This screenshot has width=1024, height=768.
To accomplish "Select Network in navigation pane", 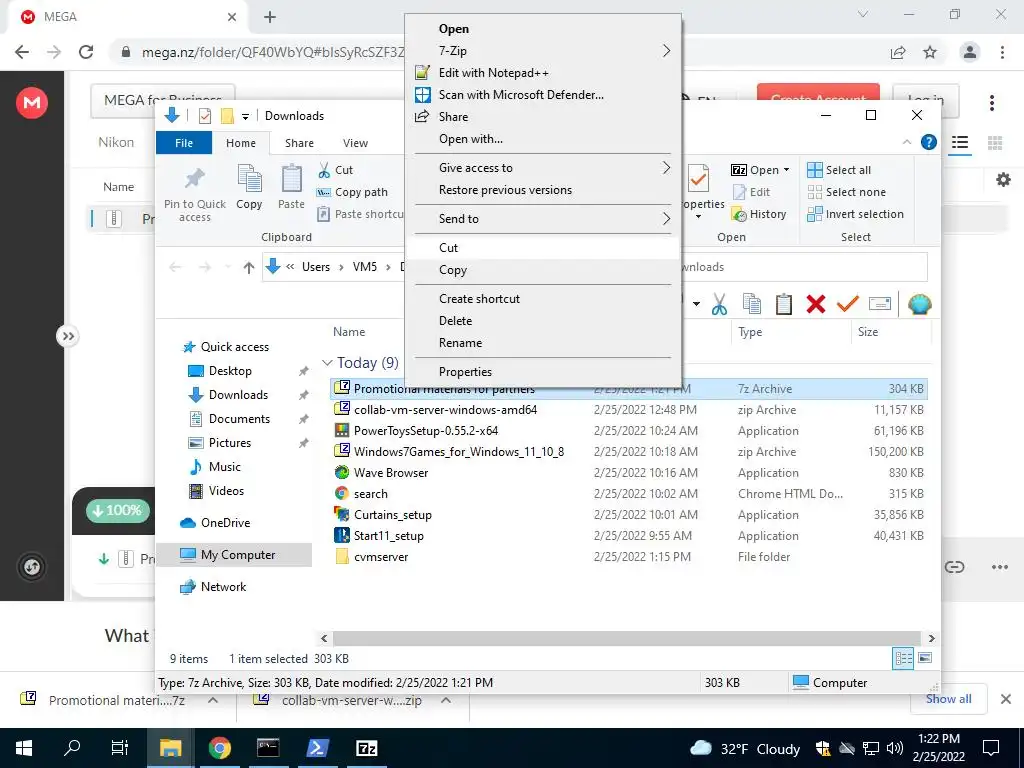I will click(223, 586).
